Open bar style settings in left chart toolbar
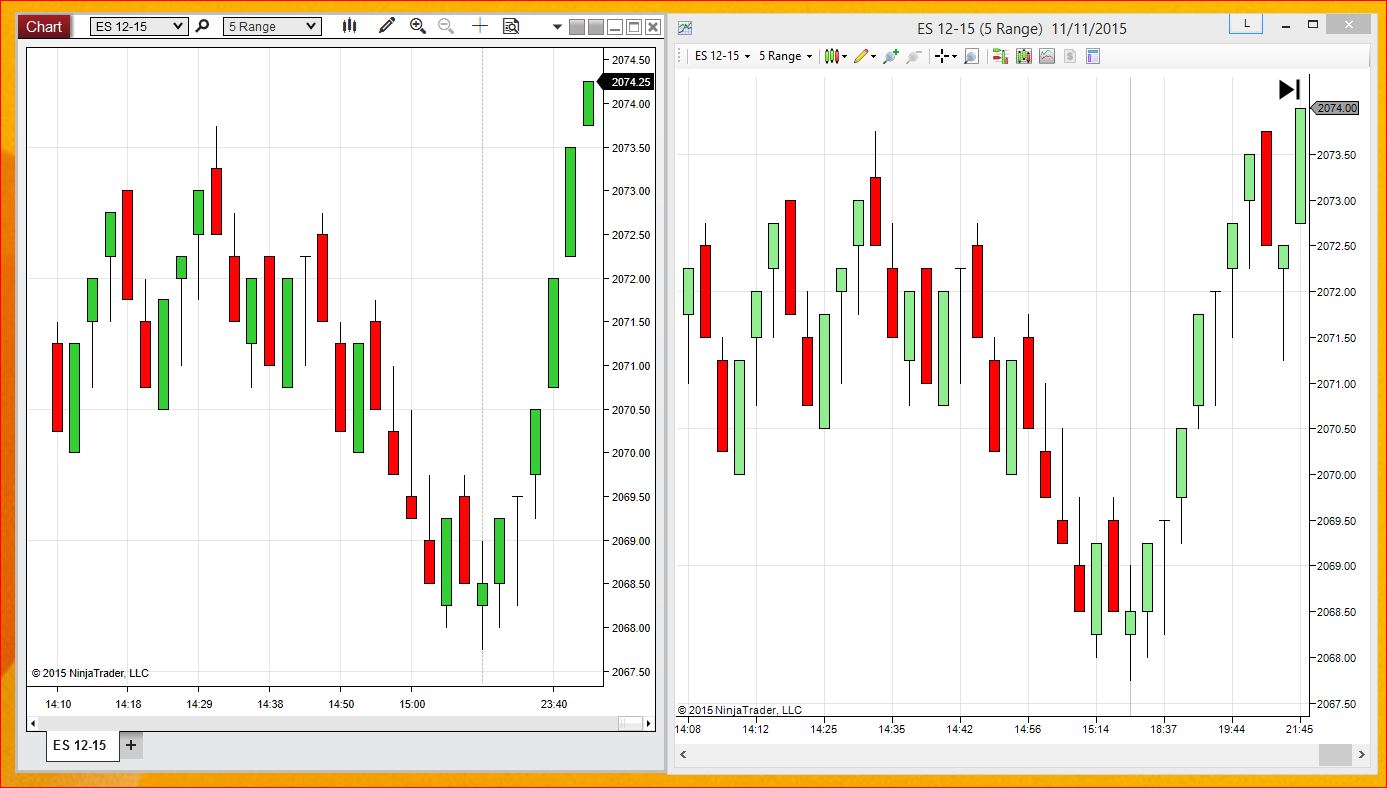 click(349, 27)
